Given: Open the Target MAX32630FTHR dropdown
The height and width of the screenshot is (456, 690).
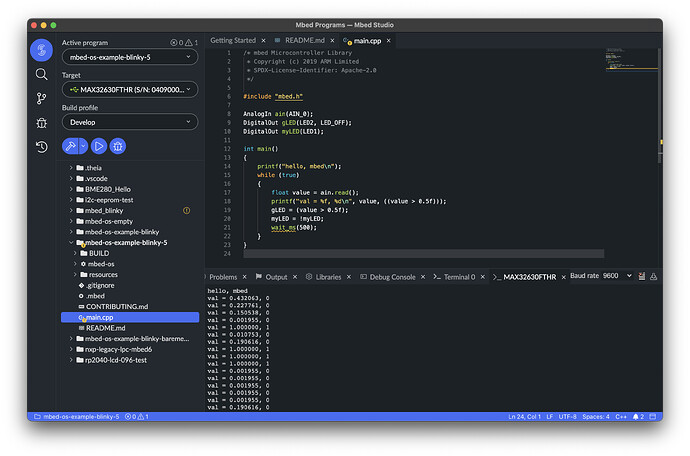Looking at the screenshot, I should 129,90.
